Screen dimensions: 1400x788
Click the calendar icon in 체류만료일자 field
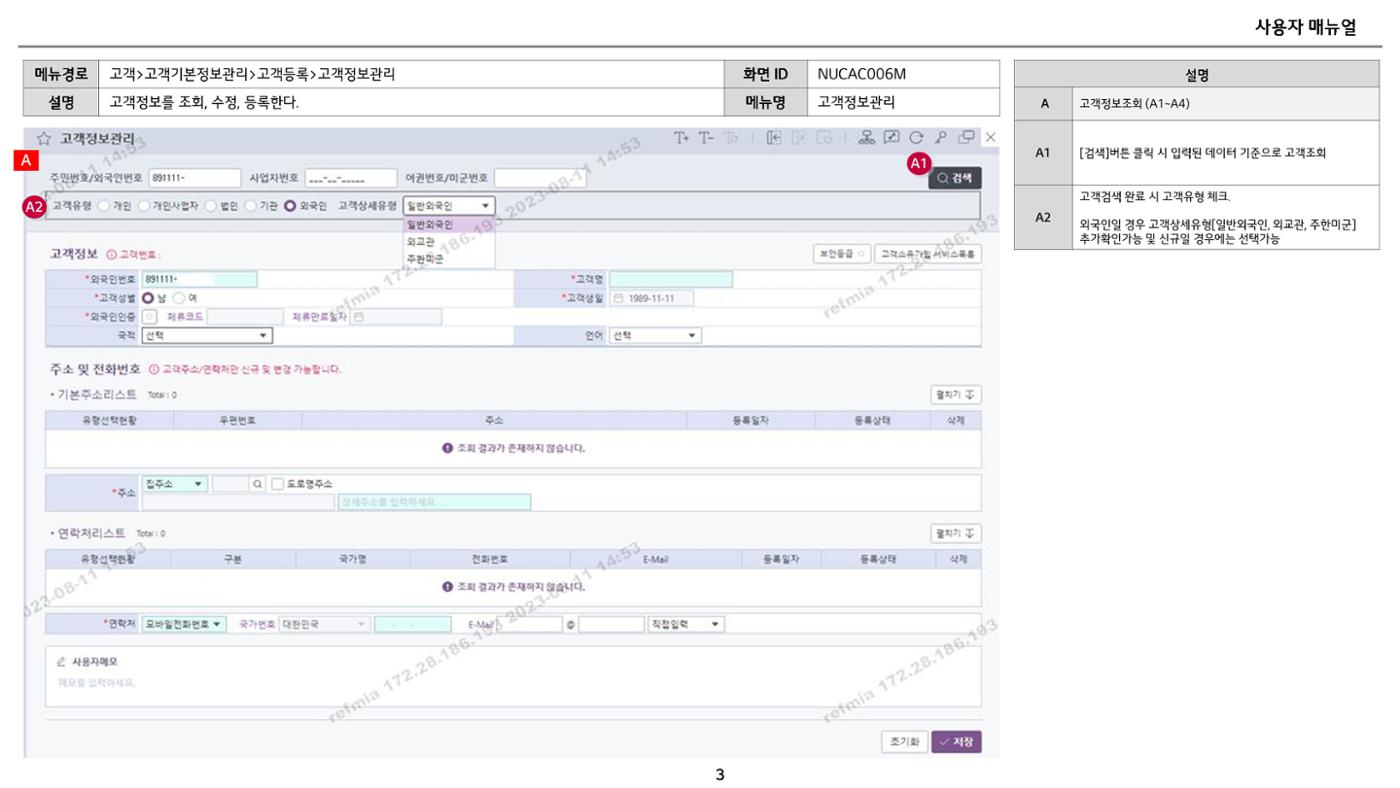358,317
